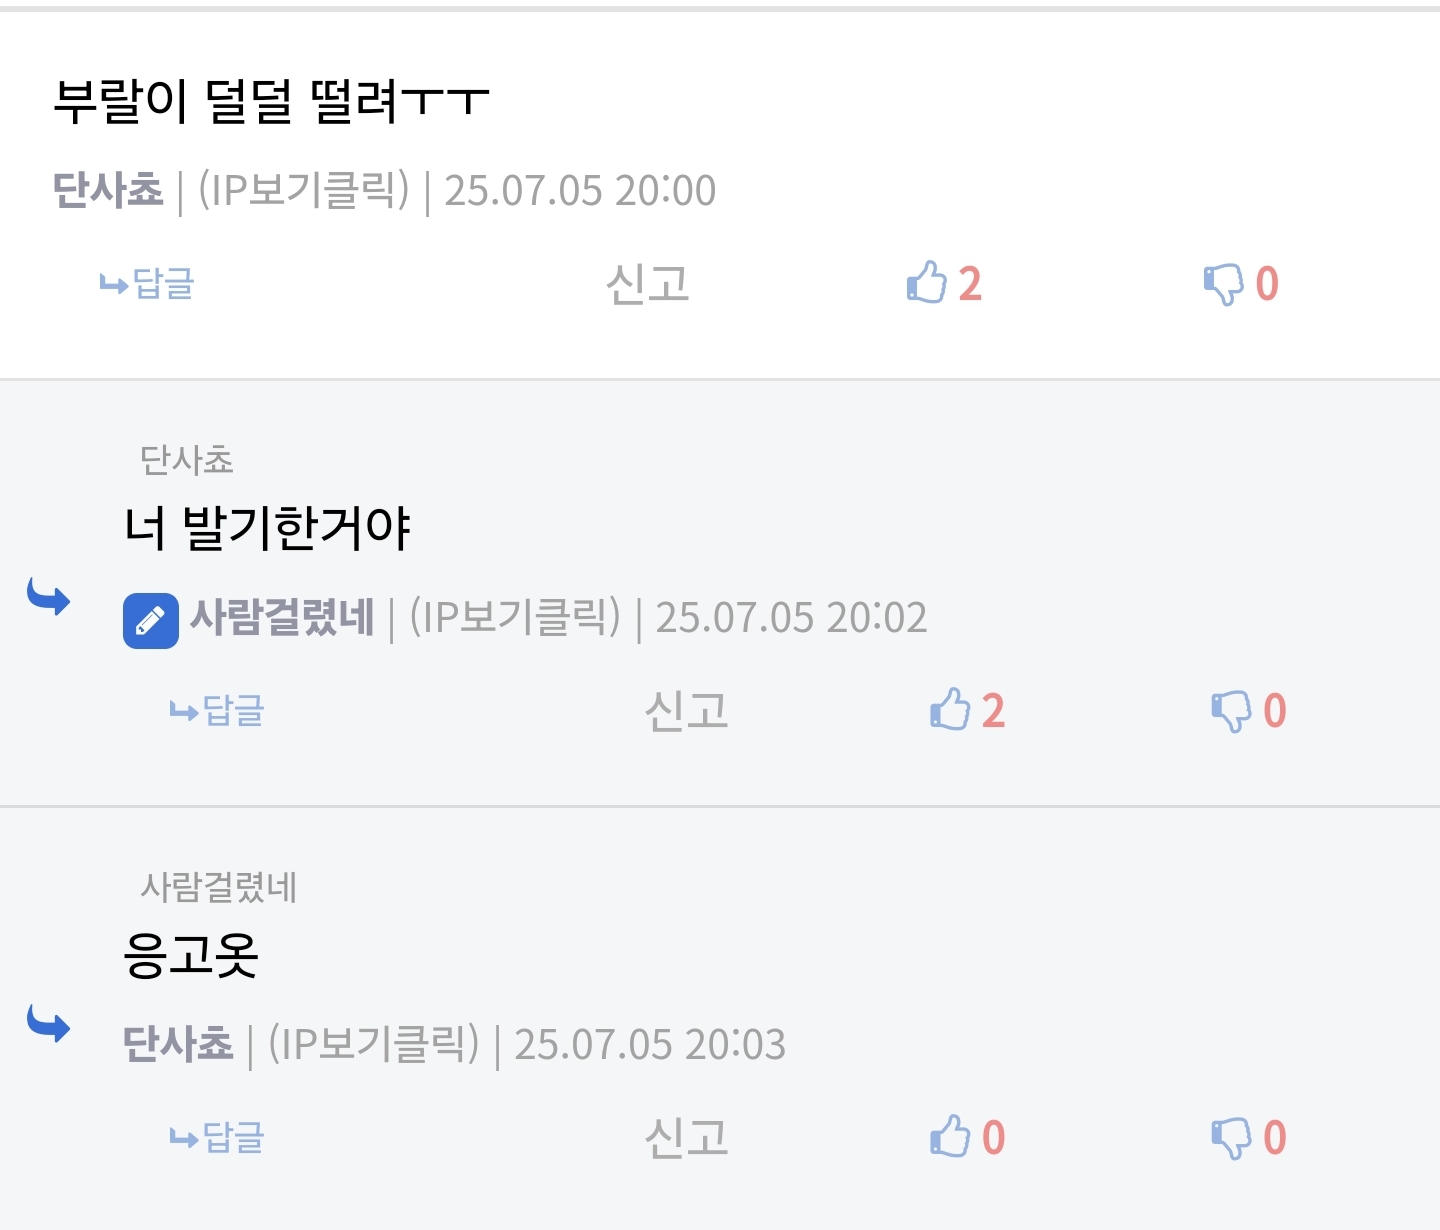This screenshot has width=1440, height=1230.
Task: Report the first comment with 신고
Action: point(648,284)
